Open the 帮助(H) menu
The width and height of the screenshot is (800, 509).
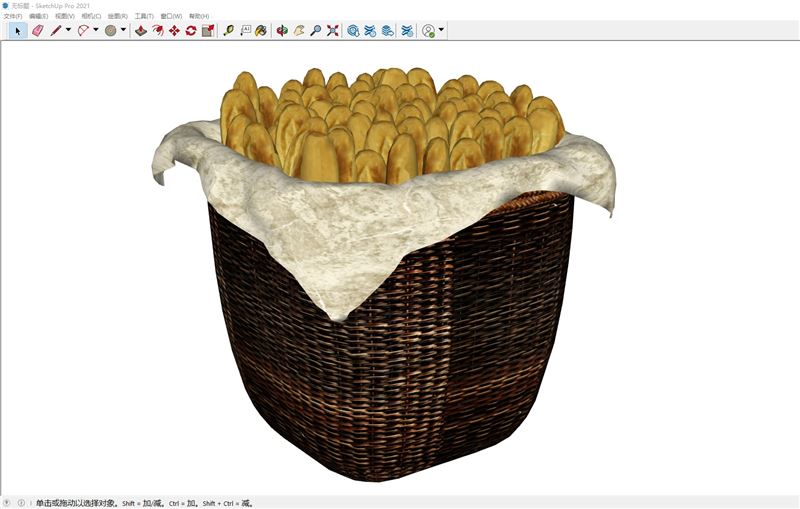pyautogui.click(x=199, y=16)
